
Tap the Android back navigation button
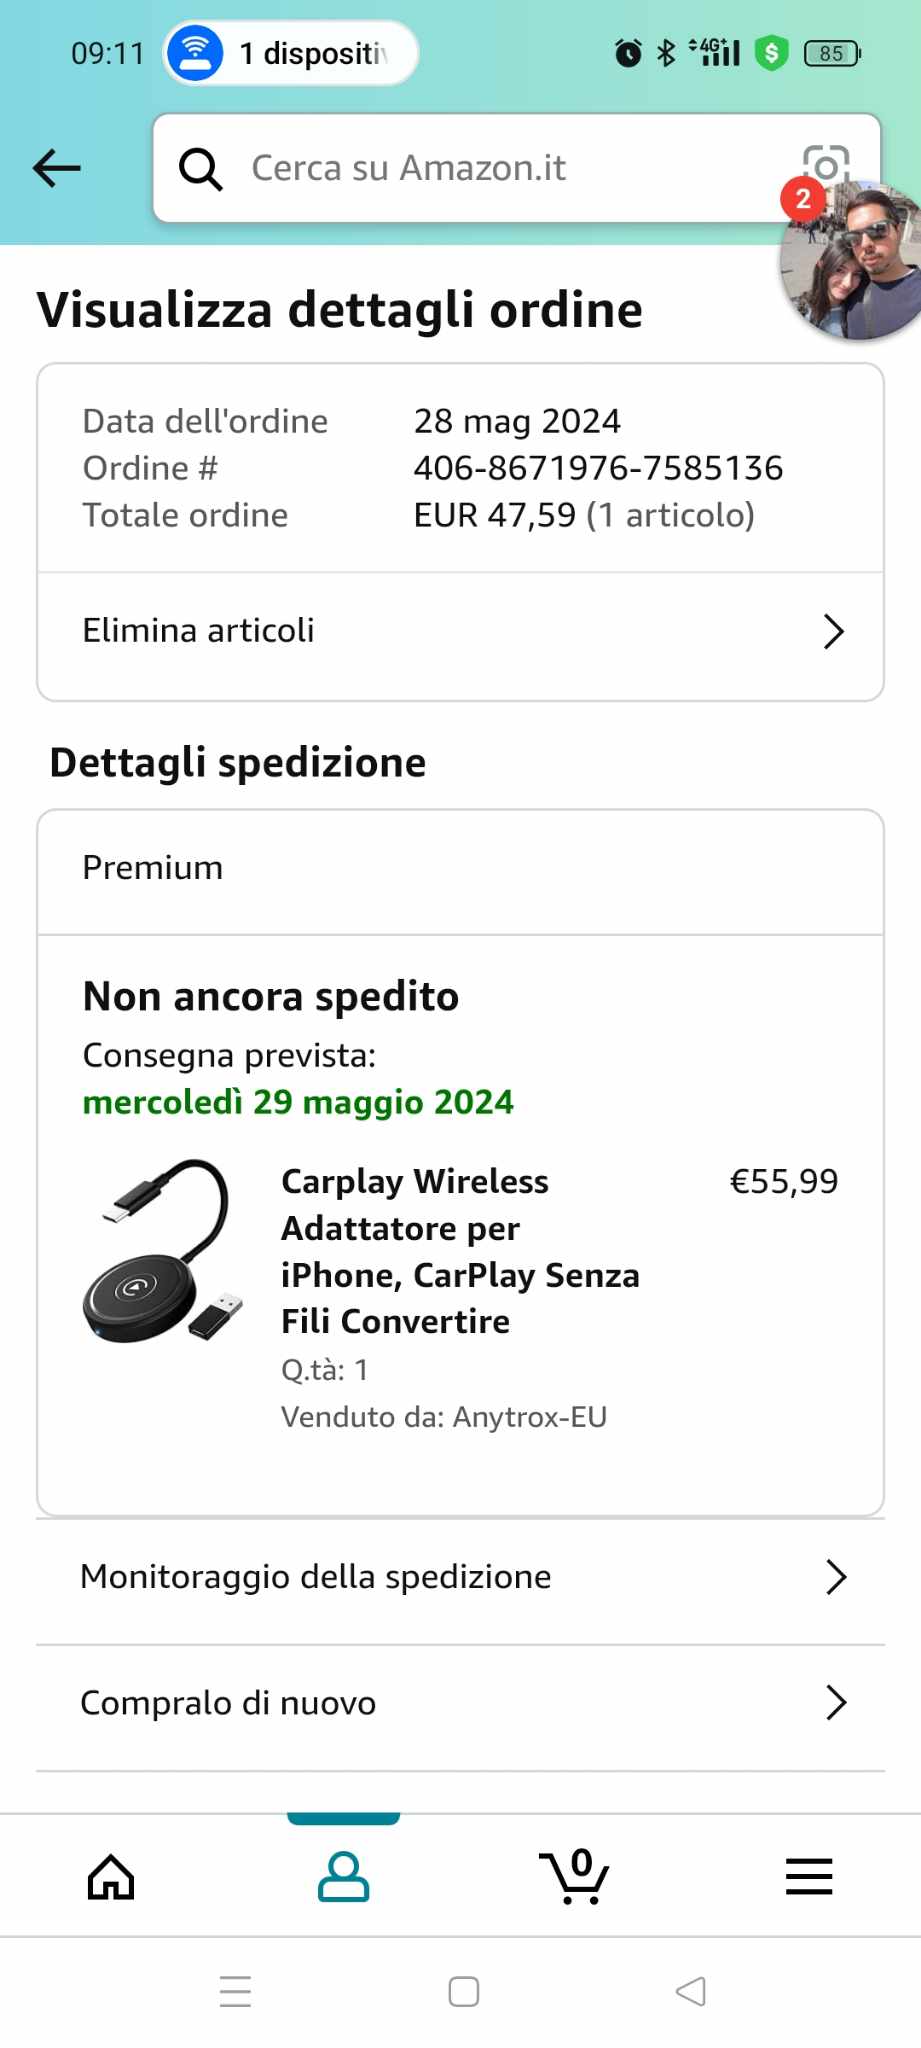690,1991
